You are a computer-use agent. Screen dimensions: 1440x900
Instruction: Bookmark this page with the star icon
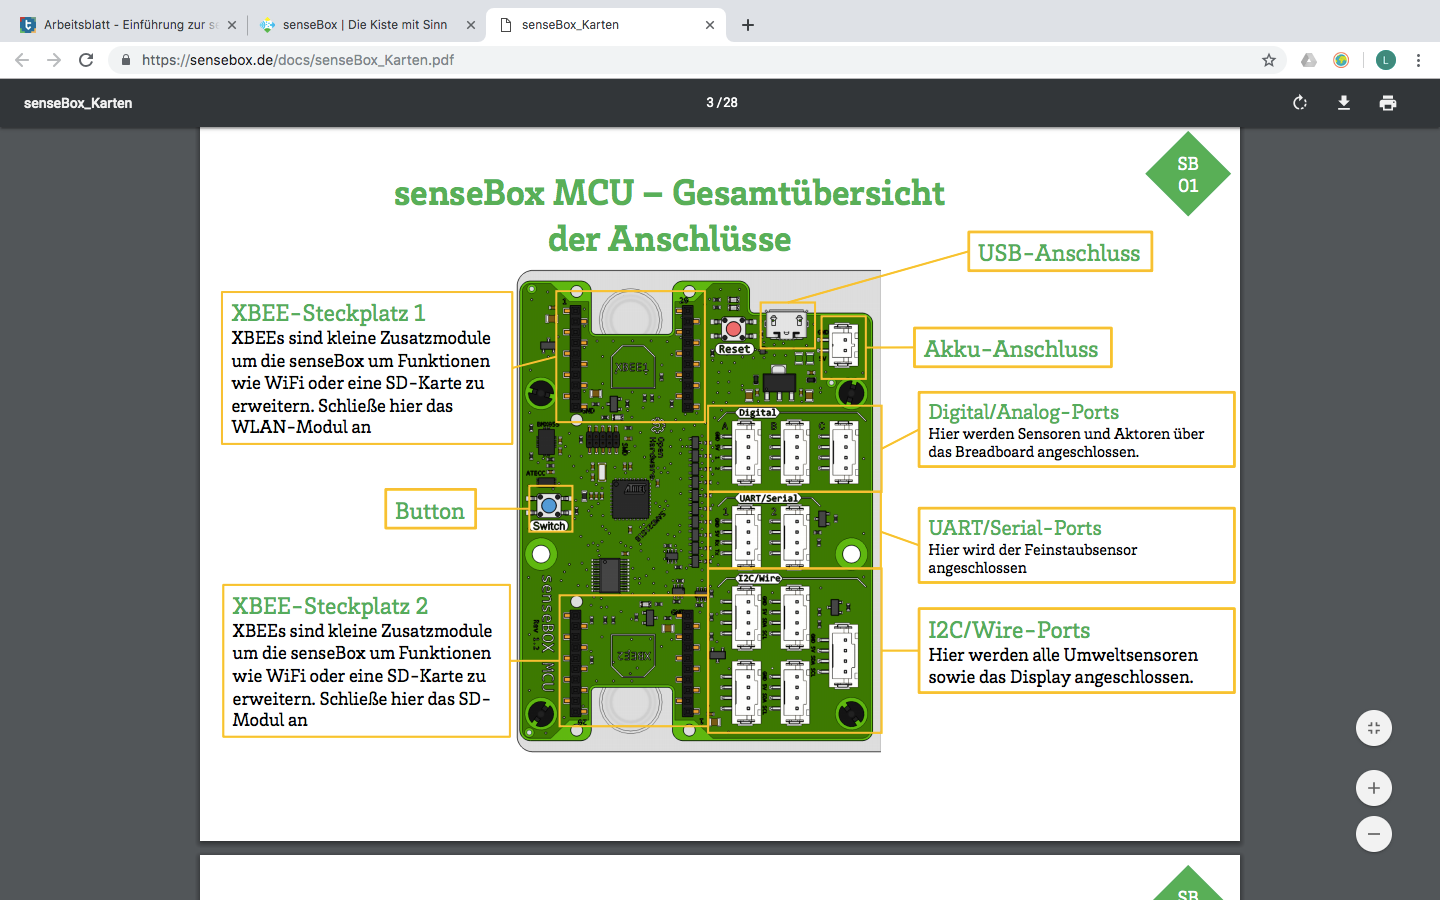1269,60
